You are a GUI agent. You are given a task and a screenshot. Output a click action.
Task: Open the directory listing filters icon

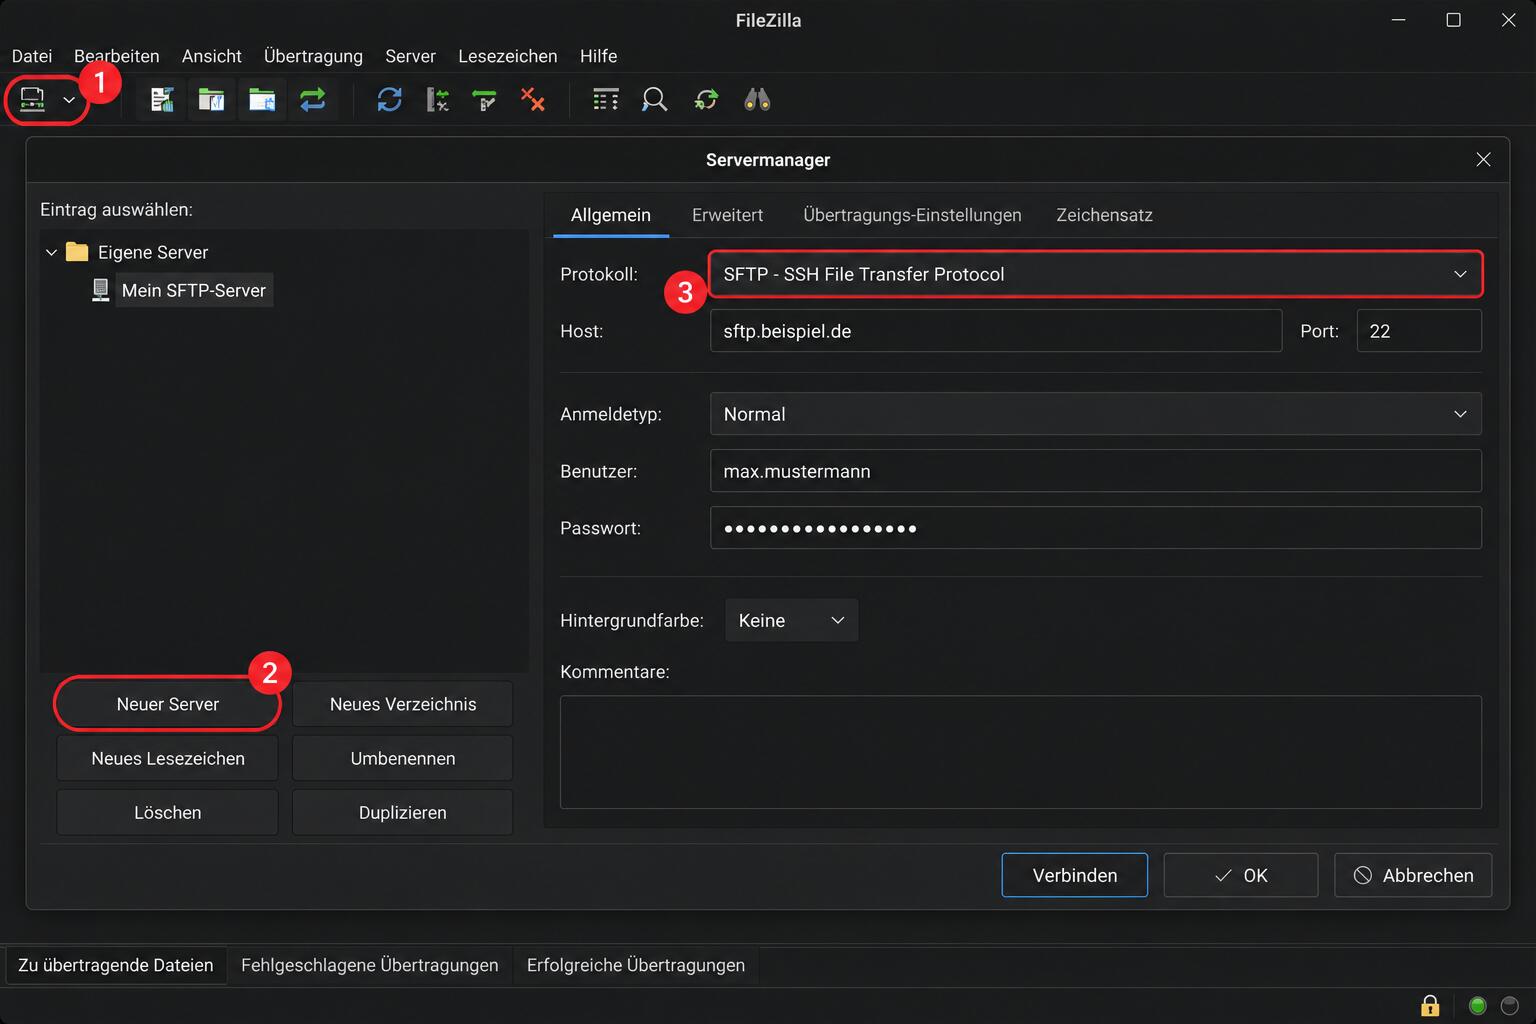click(x=605, y=100)
